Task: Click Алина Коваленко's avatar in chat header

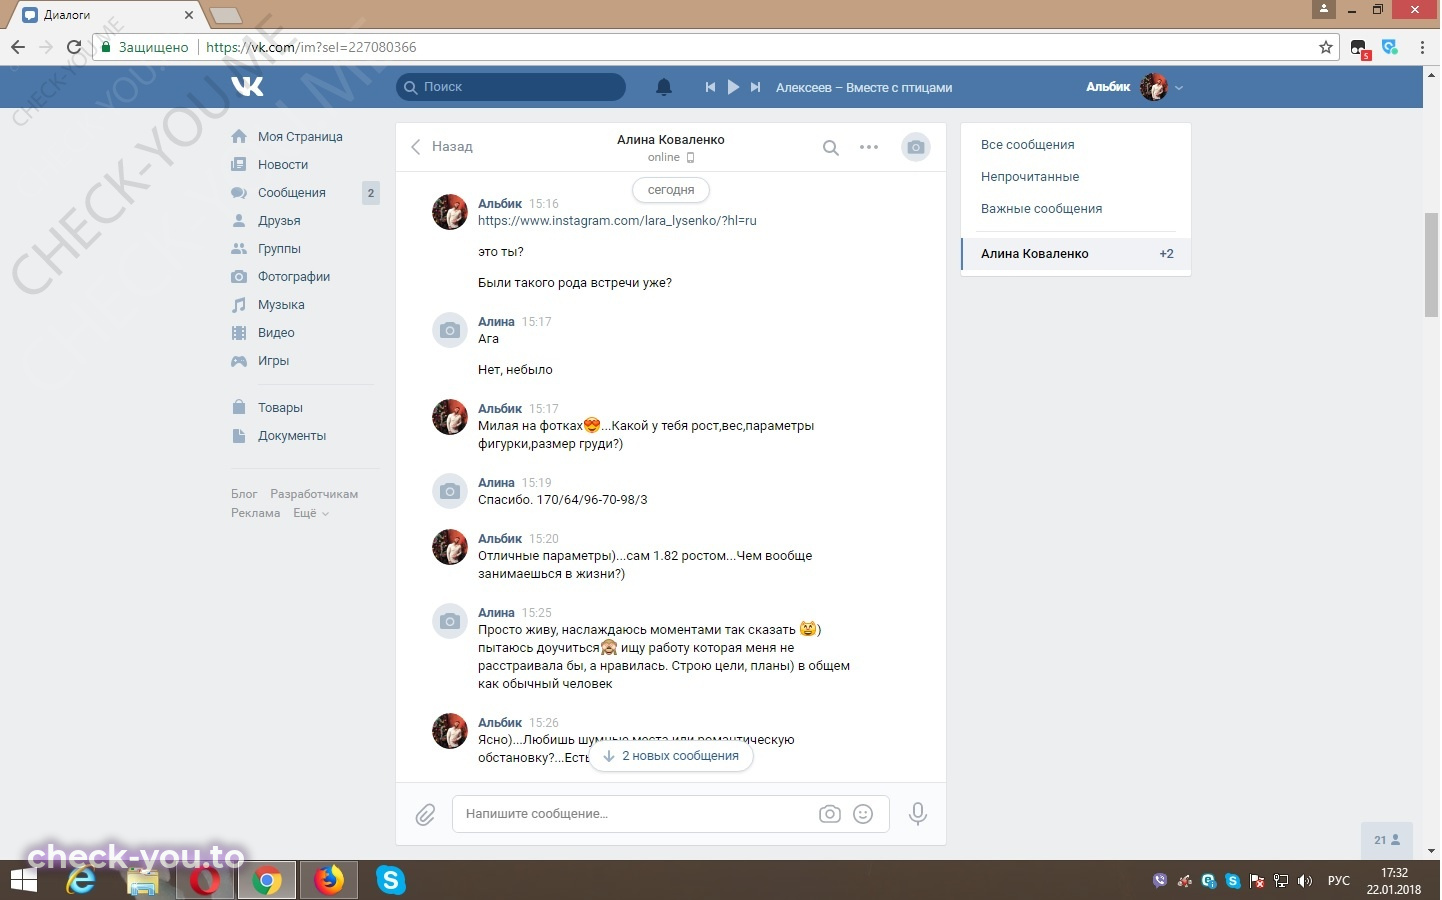Action: [x=916, y=147]
